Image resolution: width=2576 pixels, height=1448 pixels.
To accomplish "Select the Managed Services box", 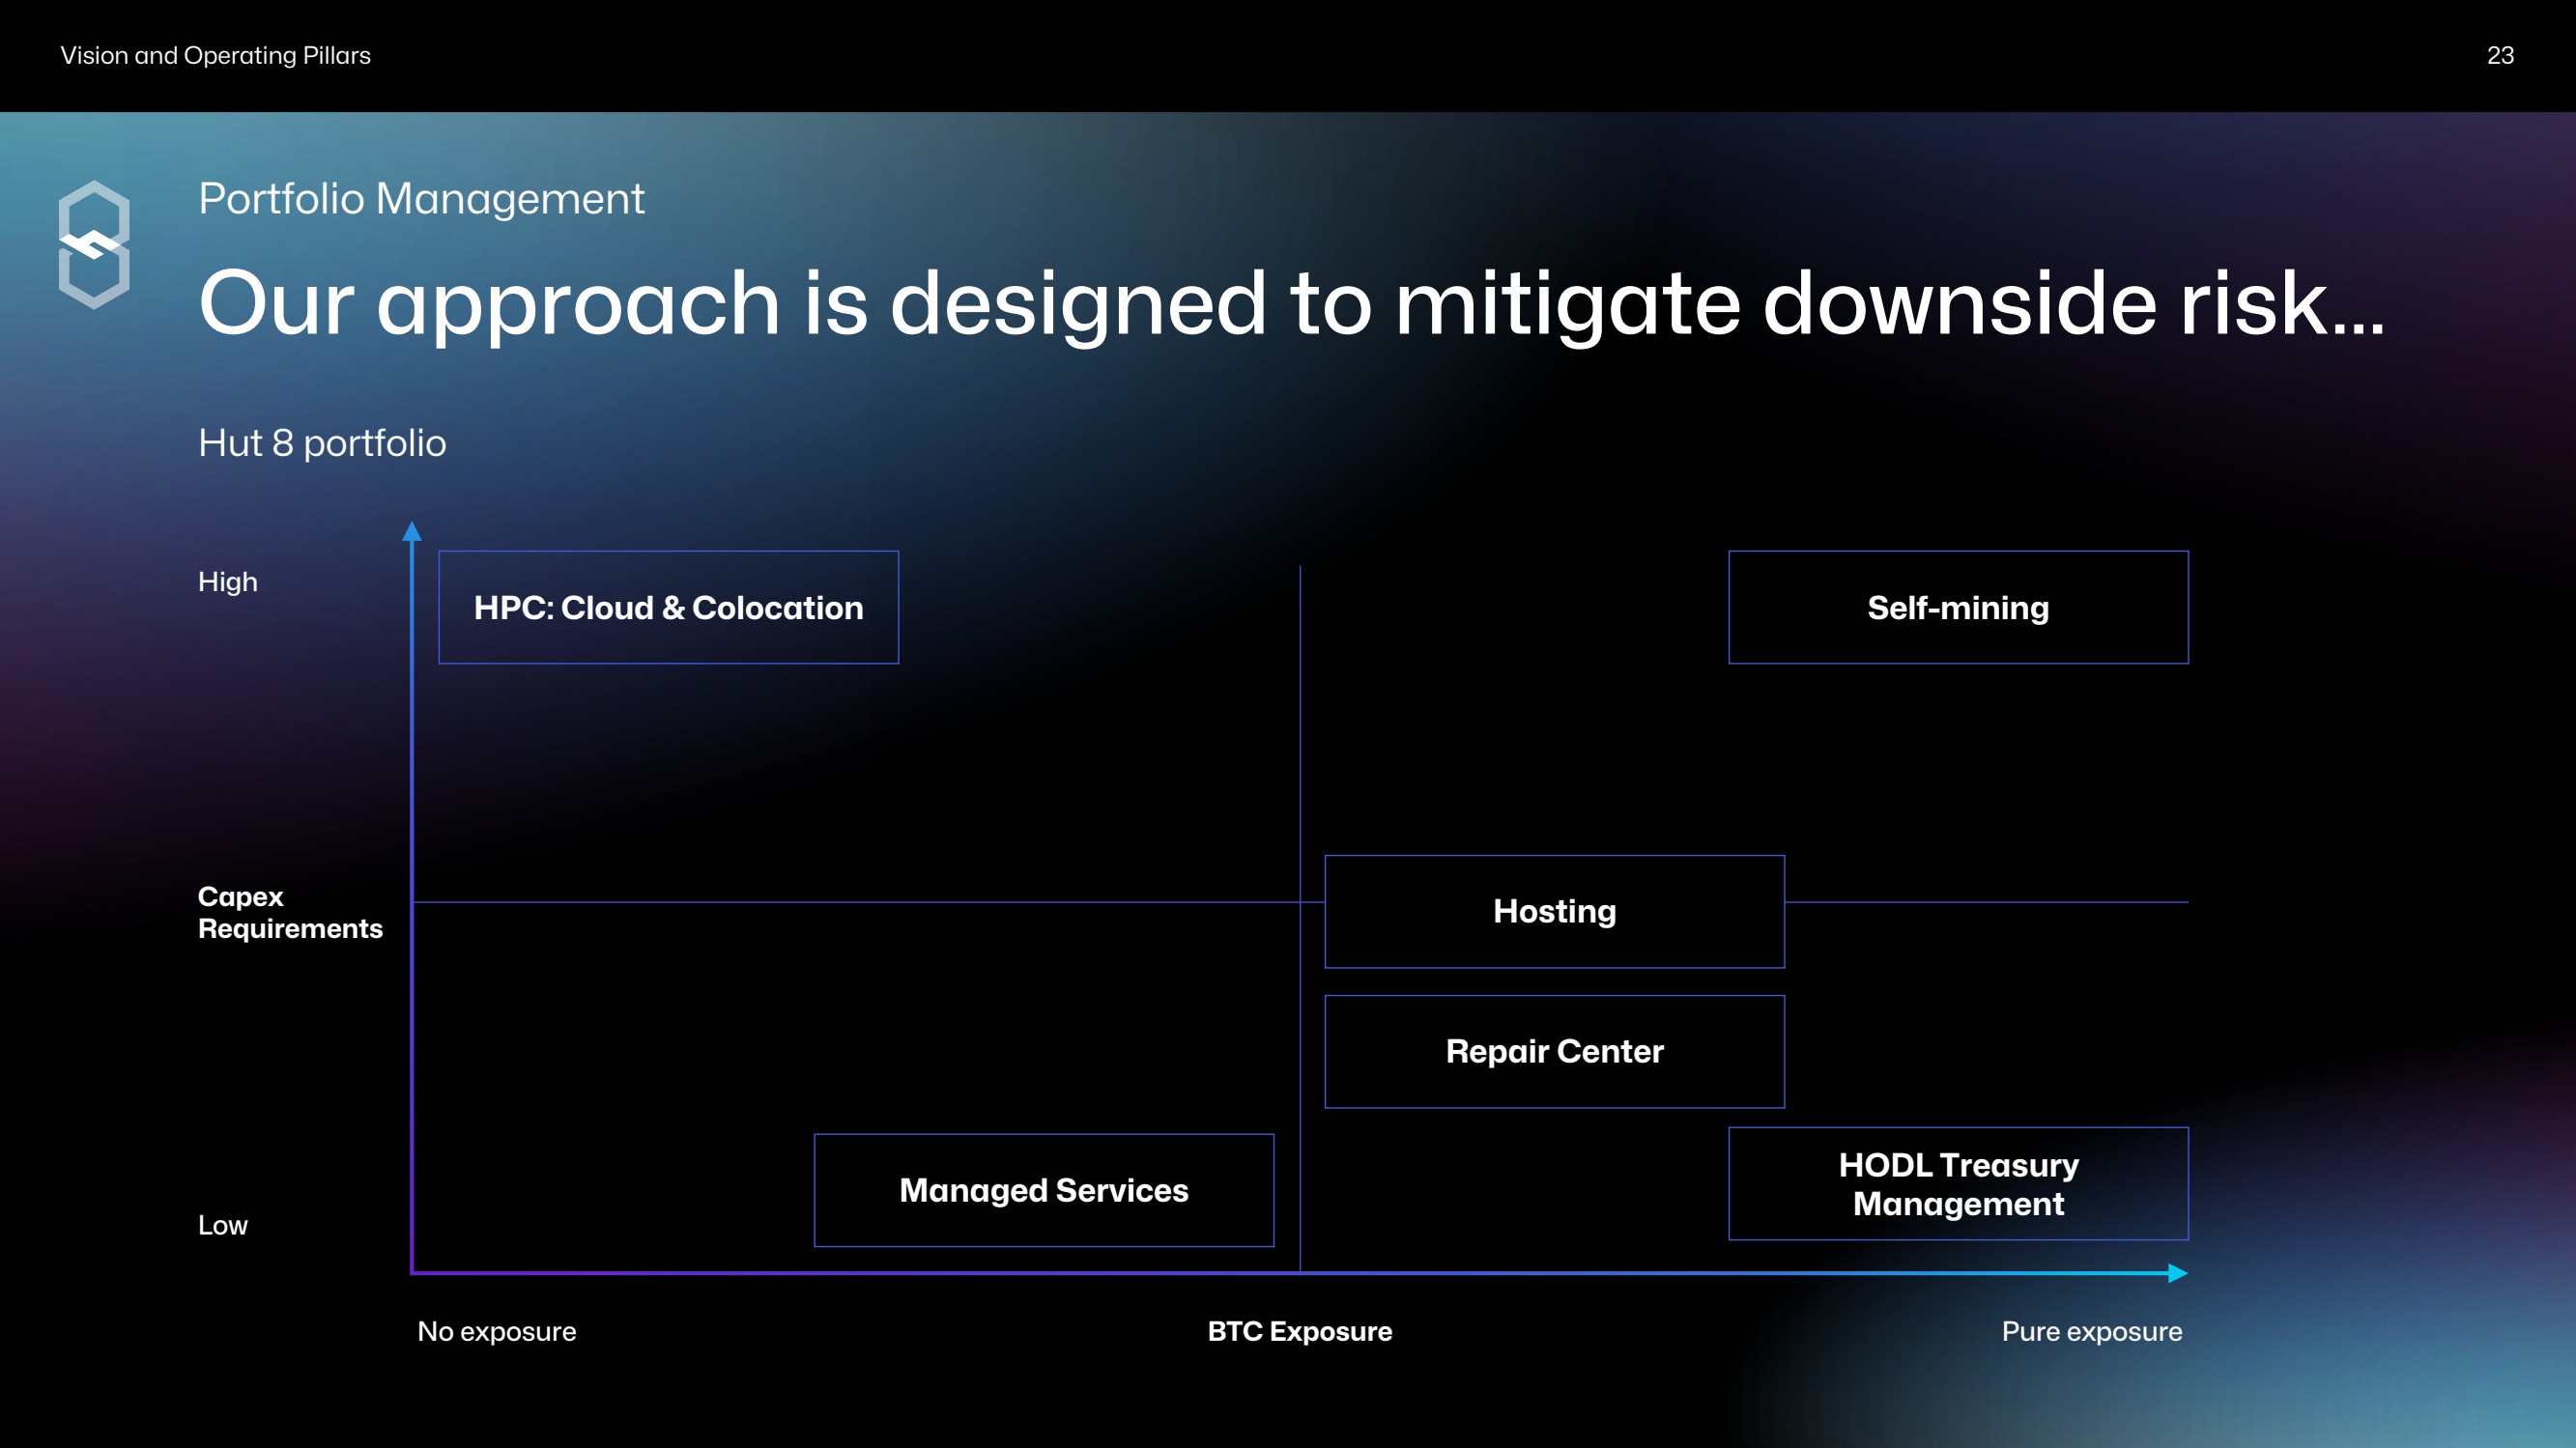I will 1043,1190.
